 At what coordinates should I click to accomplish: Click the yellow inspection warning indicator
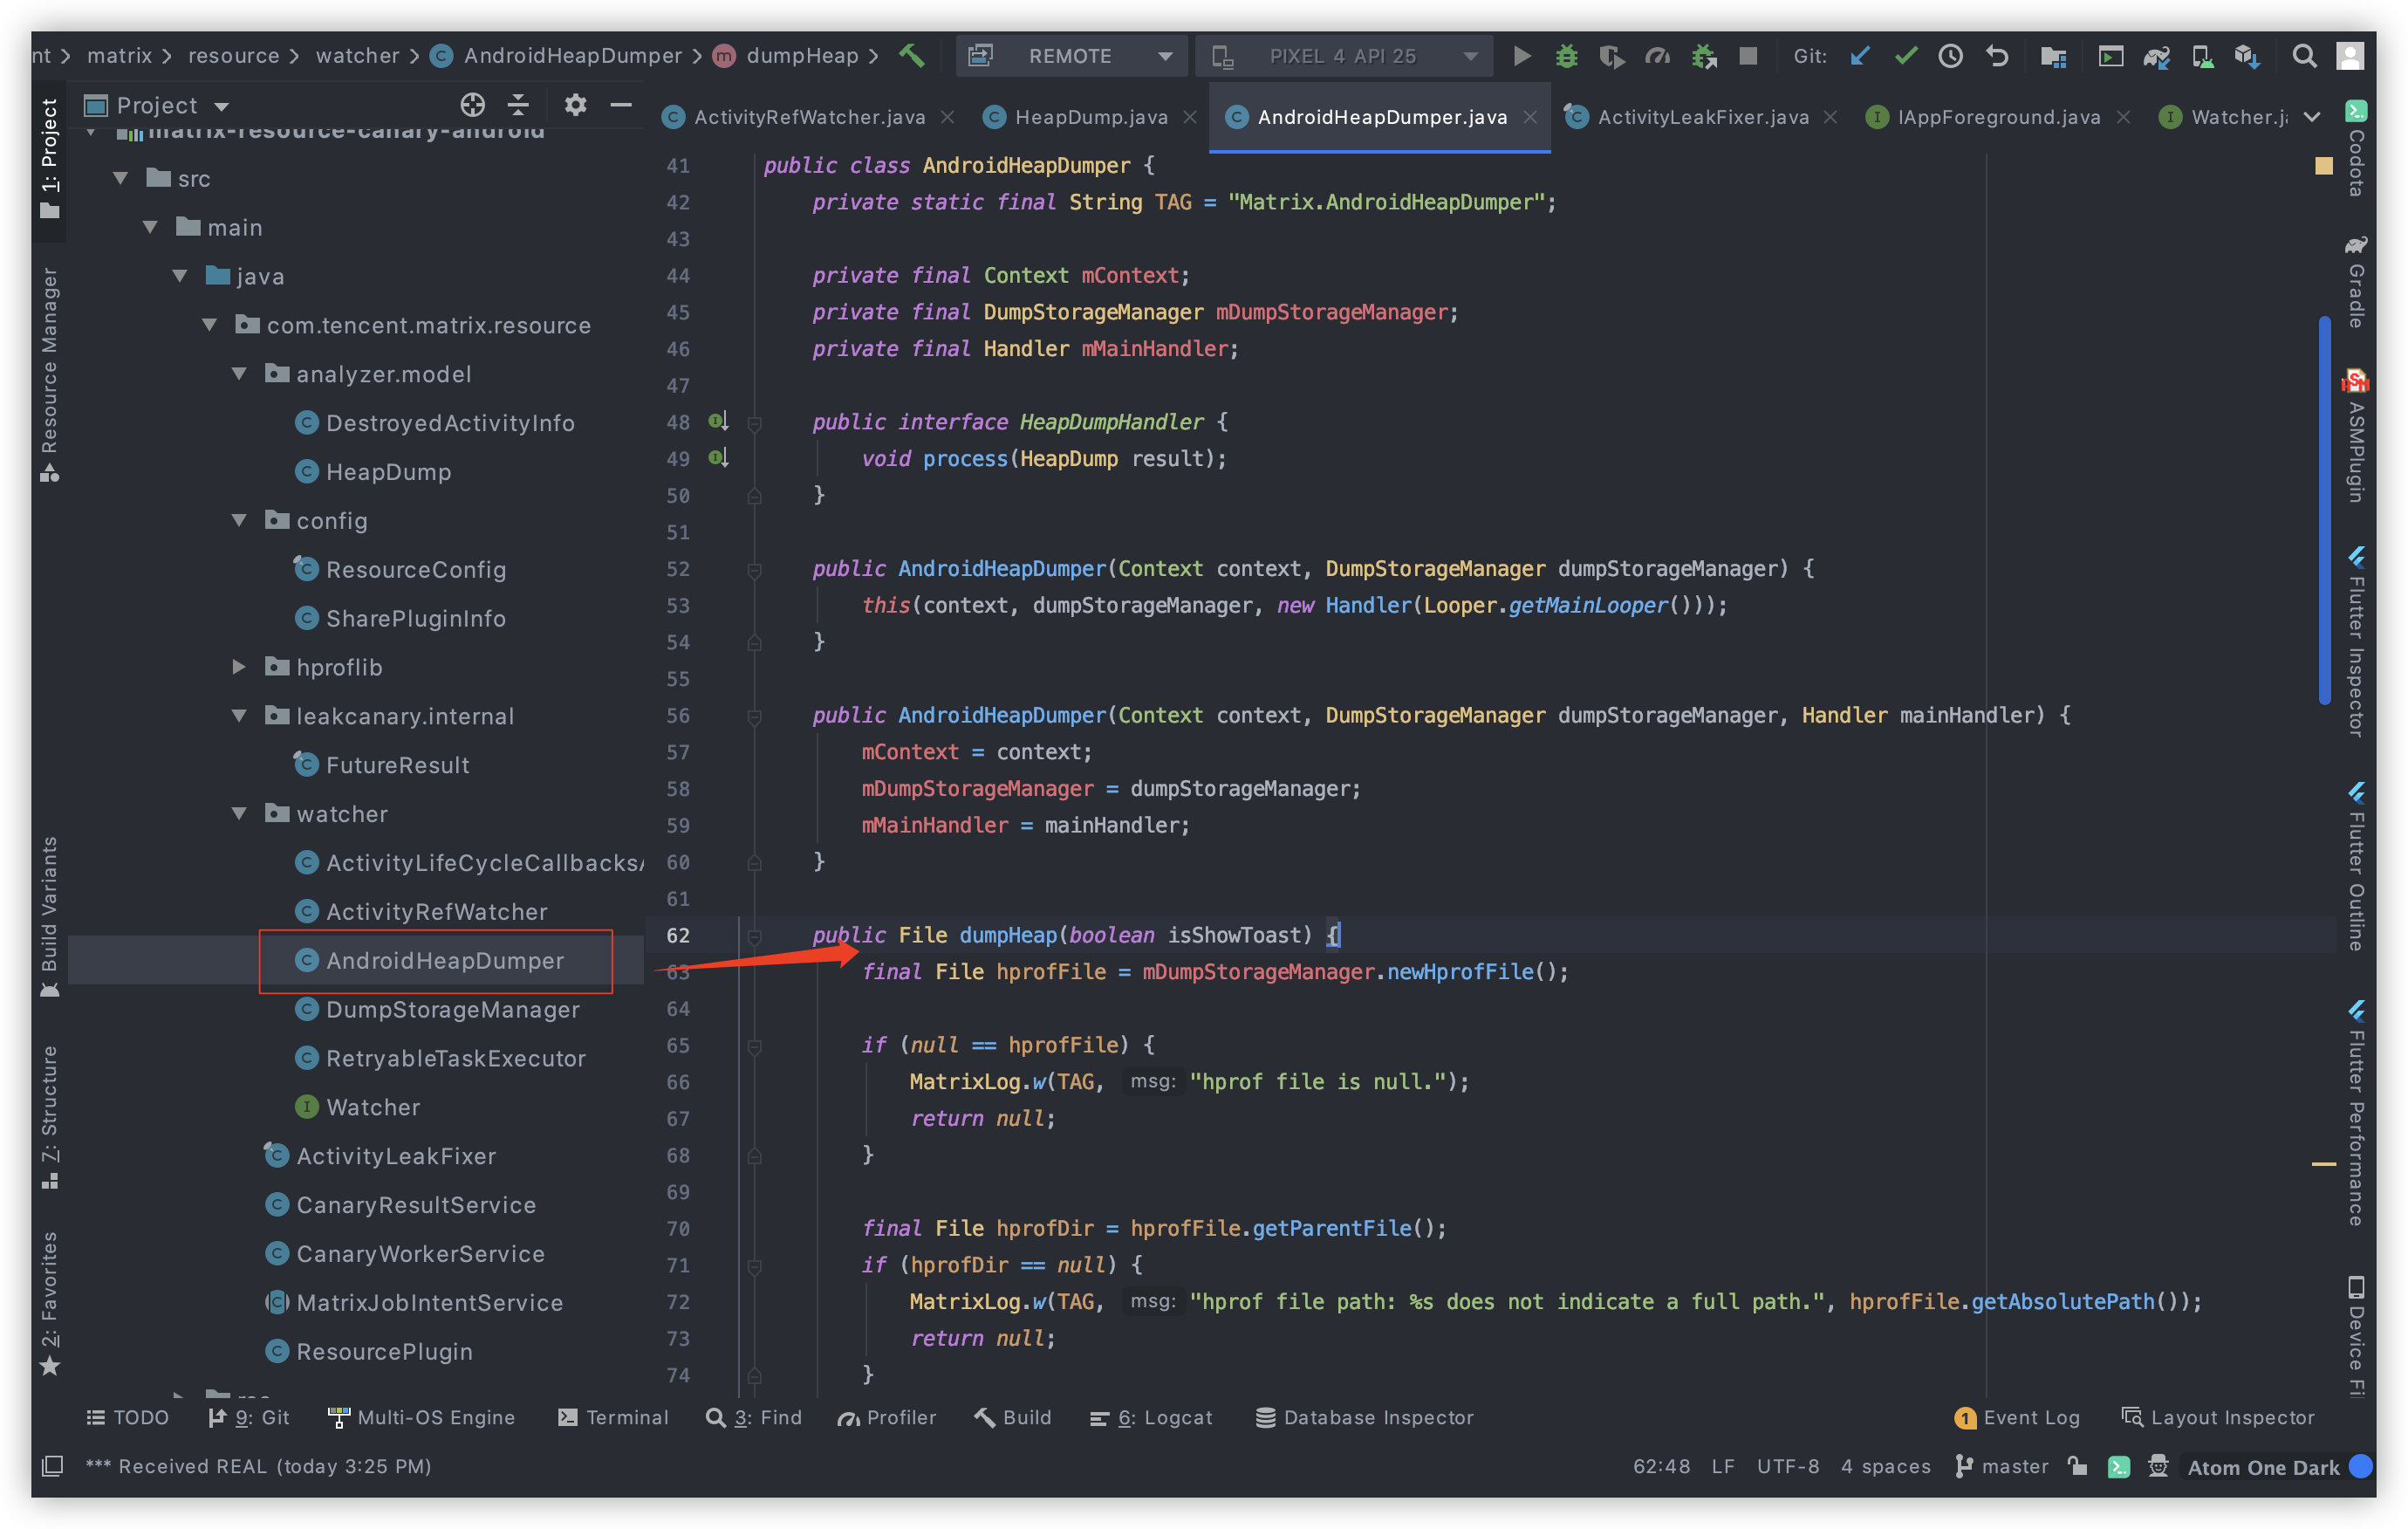tap(2323, 165)
